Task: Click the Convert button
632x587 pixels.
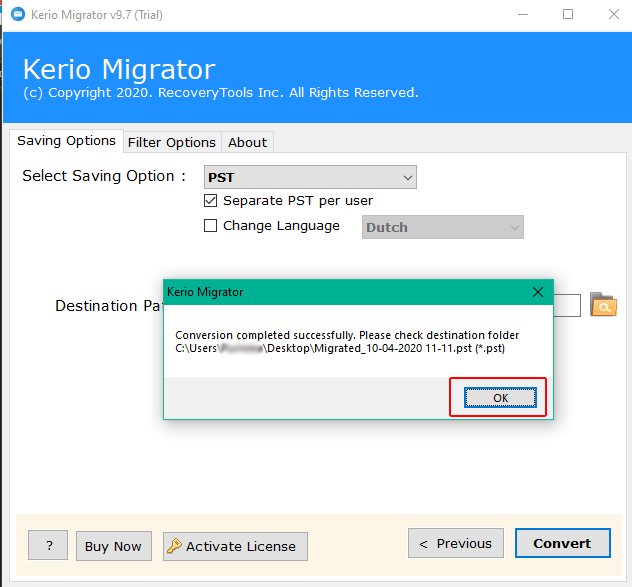Action: (x=561, y=543)
